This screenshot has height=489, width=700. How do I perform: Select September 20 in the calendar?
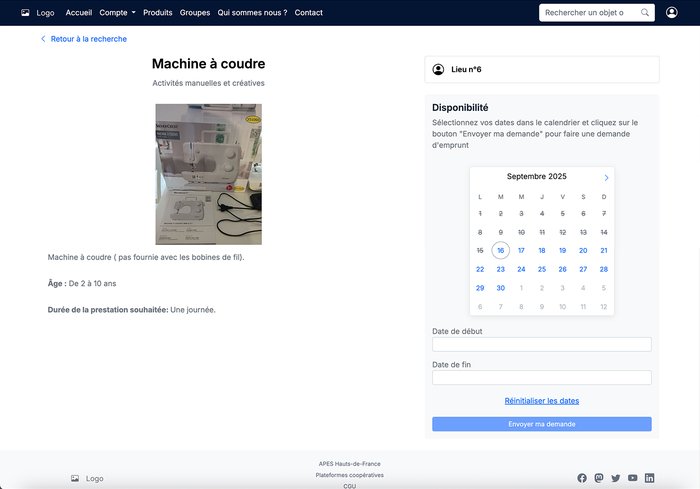coord(583,251)
